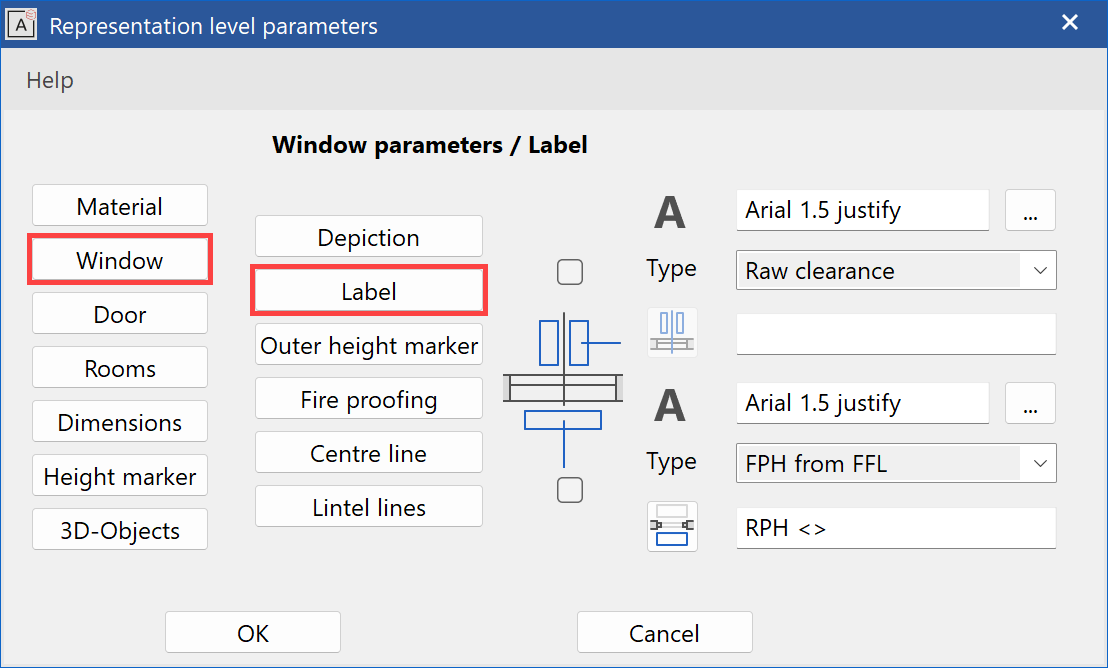The image size is (1108, 668).
Task: Click the lower 'Arial 1.5 justify' text field
Action: (x=862, y=403)
